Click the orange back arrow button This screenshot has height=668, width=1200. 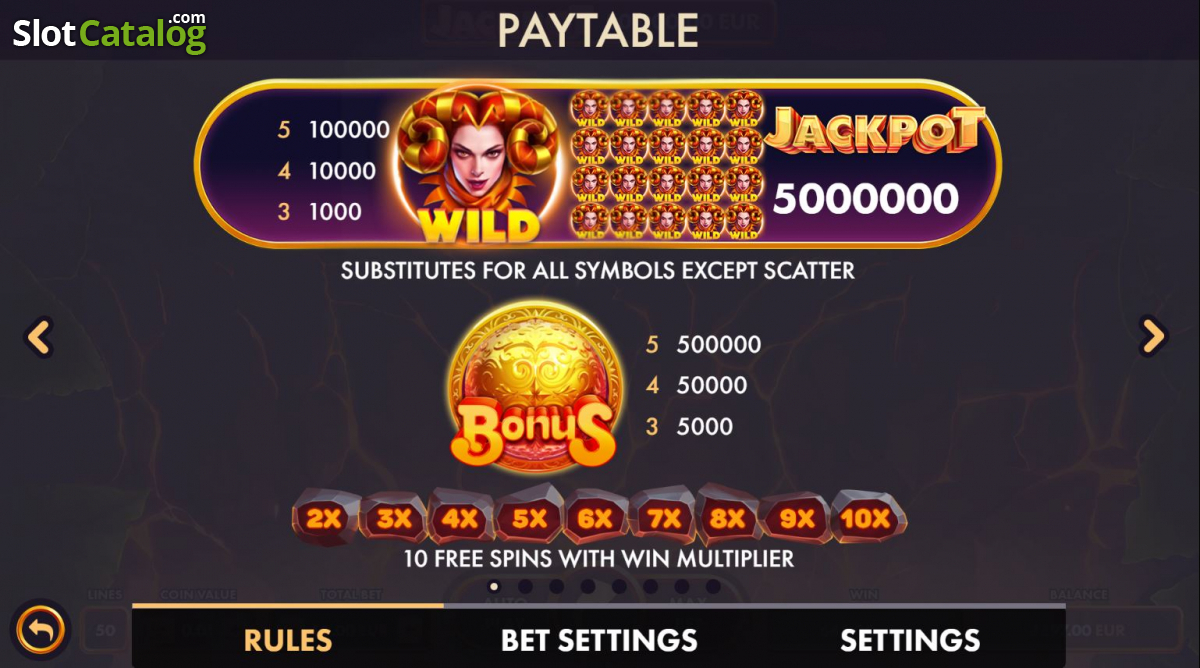pyautogui.click(x=41, y=630)
